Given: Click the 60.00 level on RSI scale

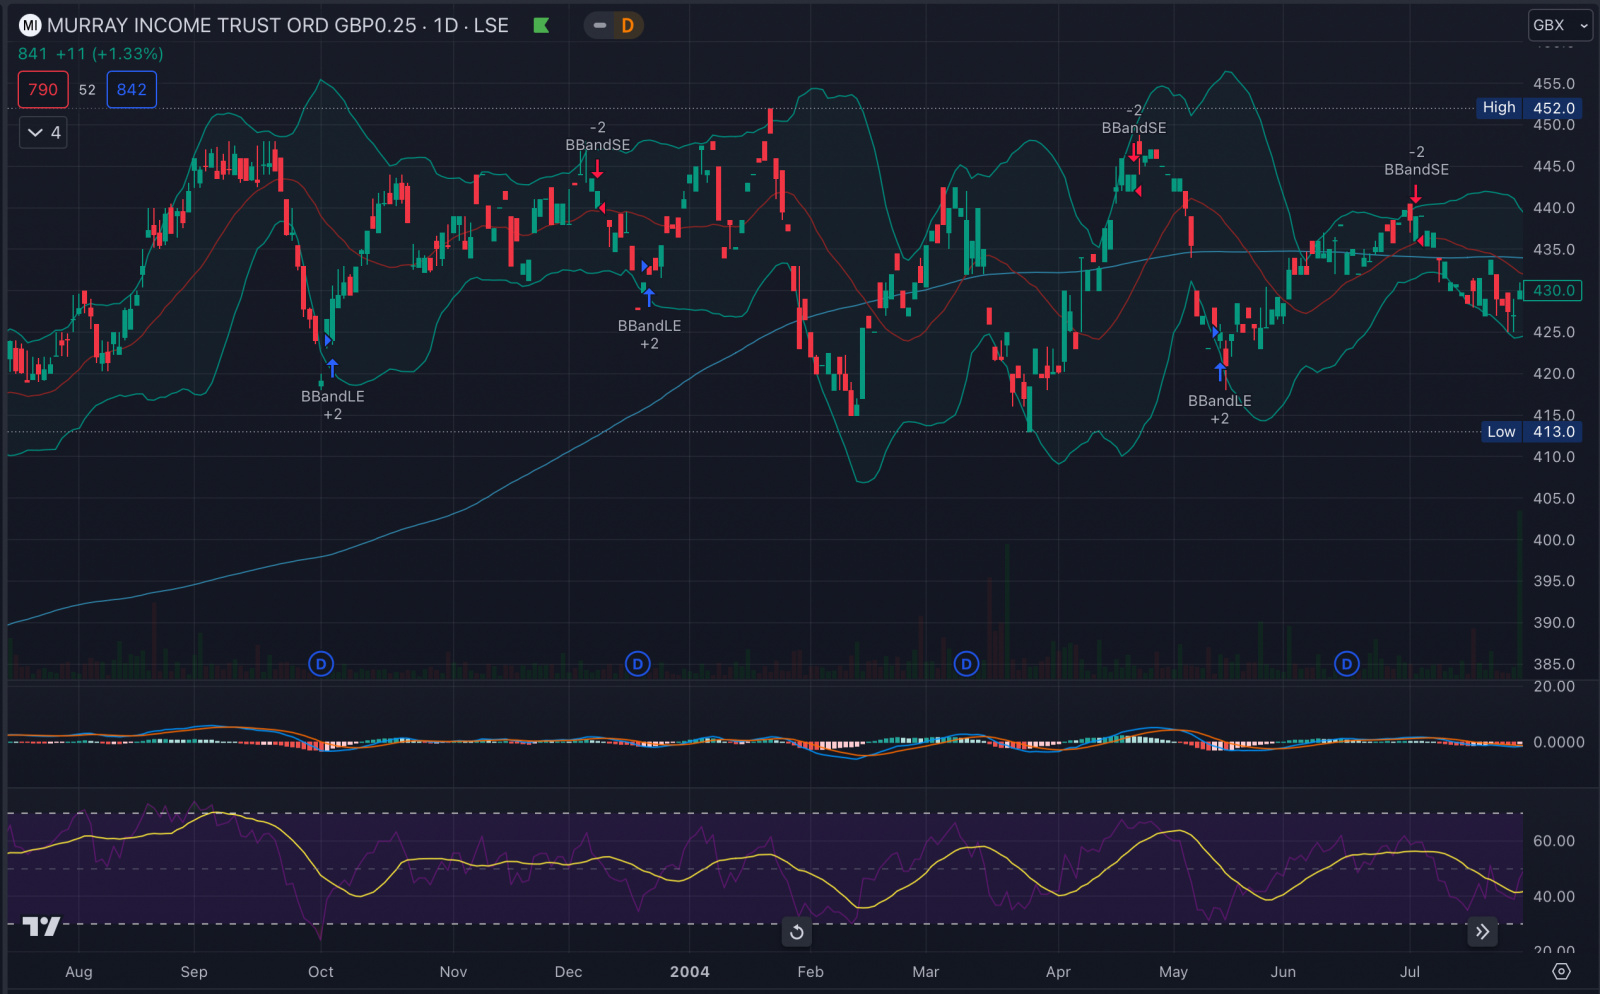Looking at the screenshot, I should click(x=1554, y=841).
